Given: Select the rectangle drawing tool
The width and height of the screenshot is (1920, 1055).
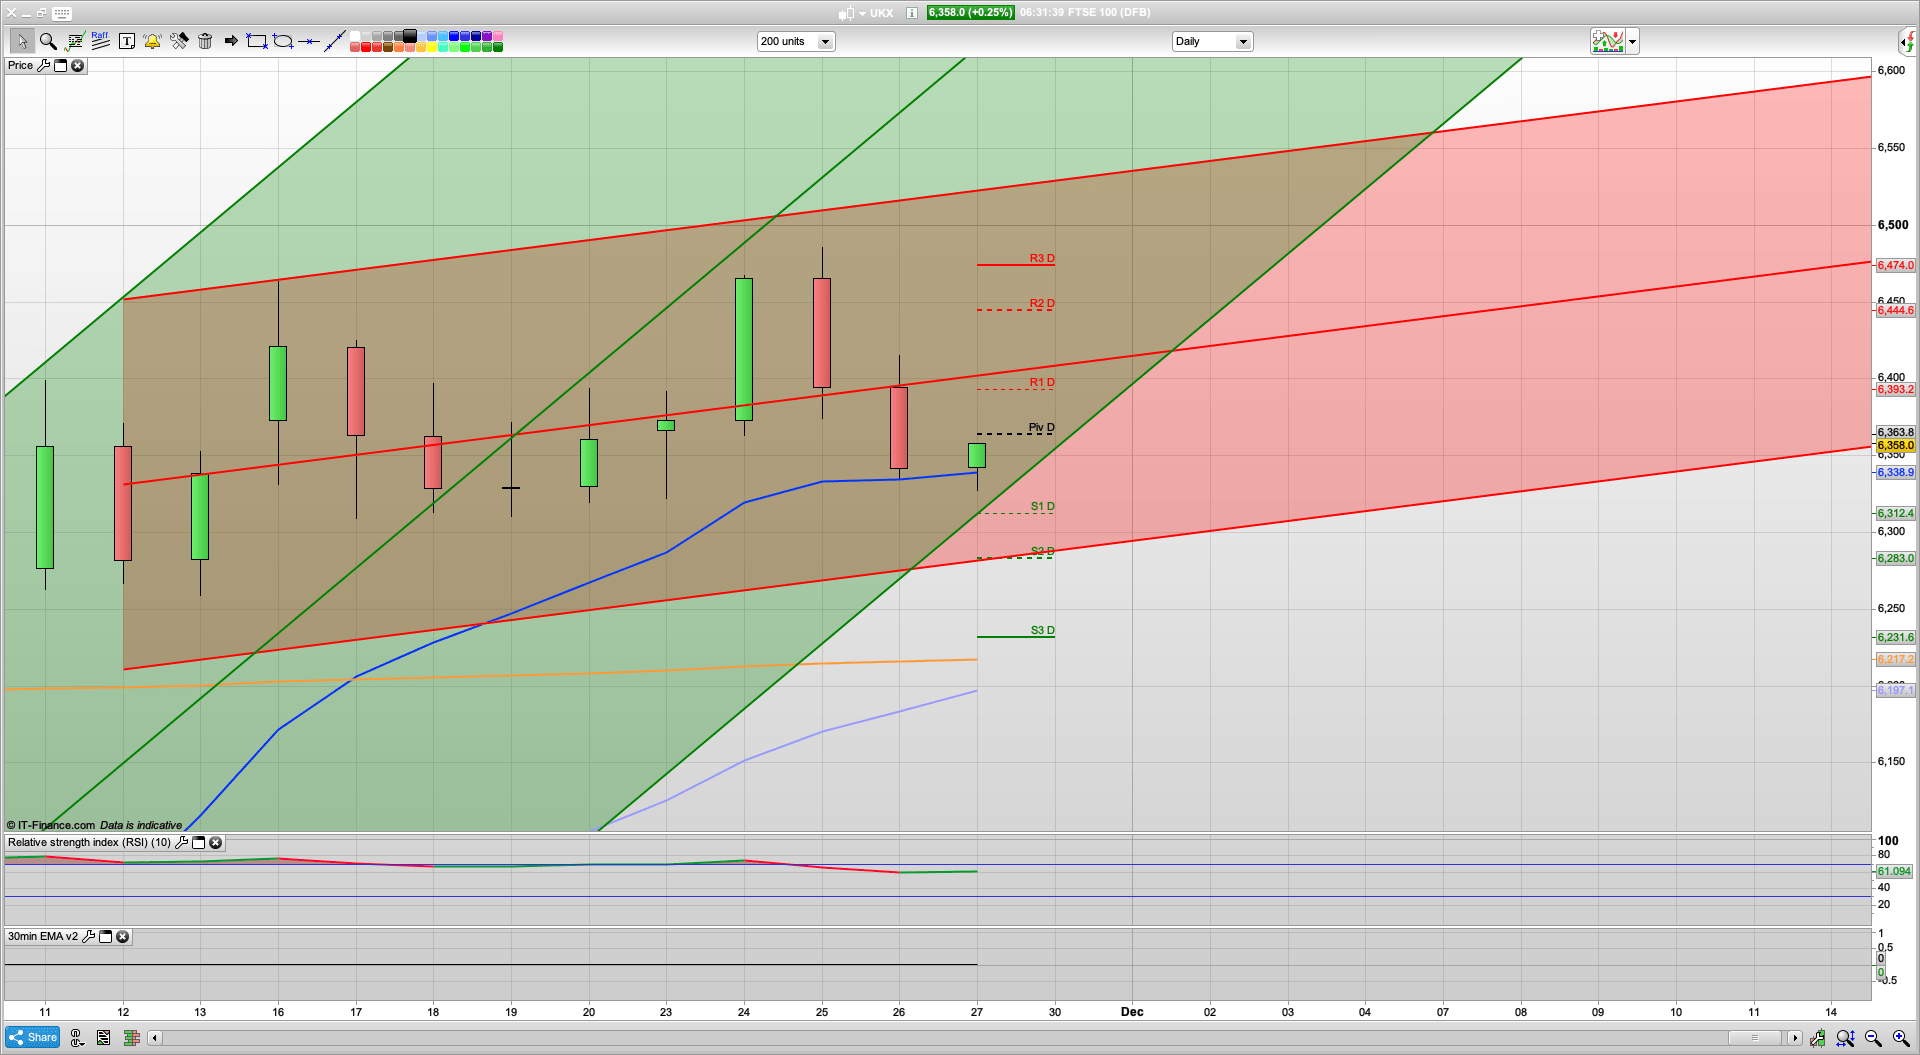Looking at the screenshot, I should [255, 41].
